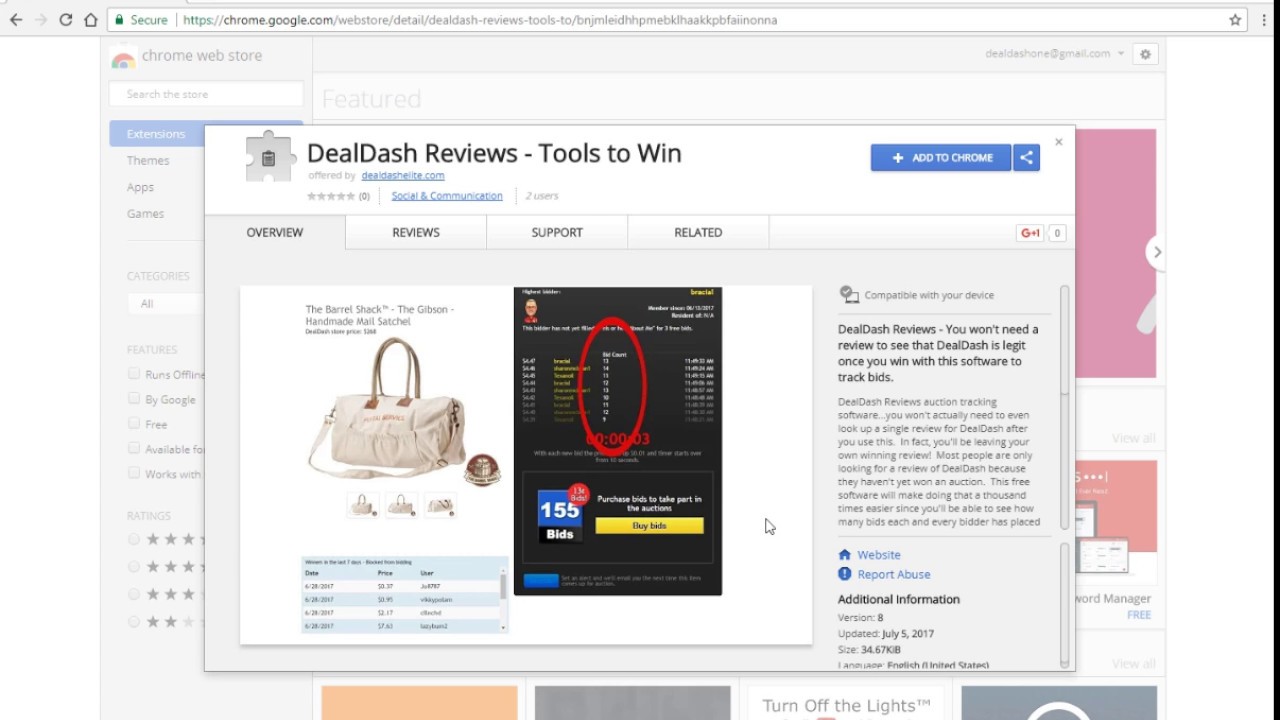Click the chrome web store logo
Screen dimensions: 1280x720
(x=123, y=57)
